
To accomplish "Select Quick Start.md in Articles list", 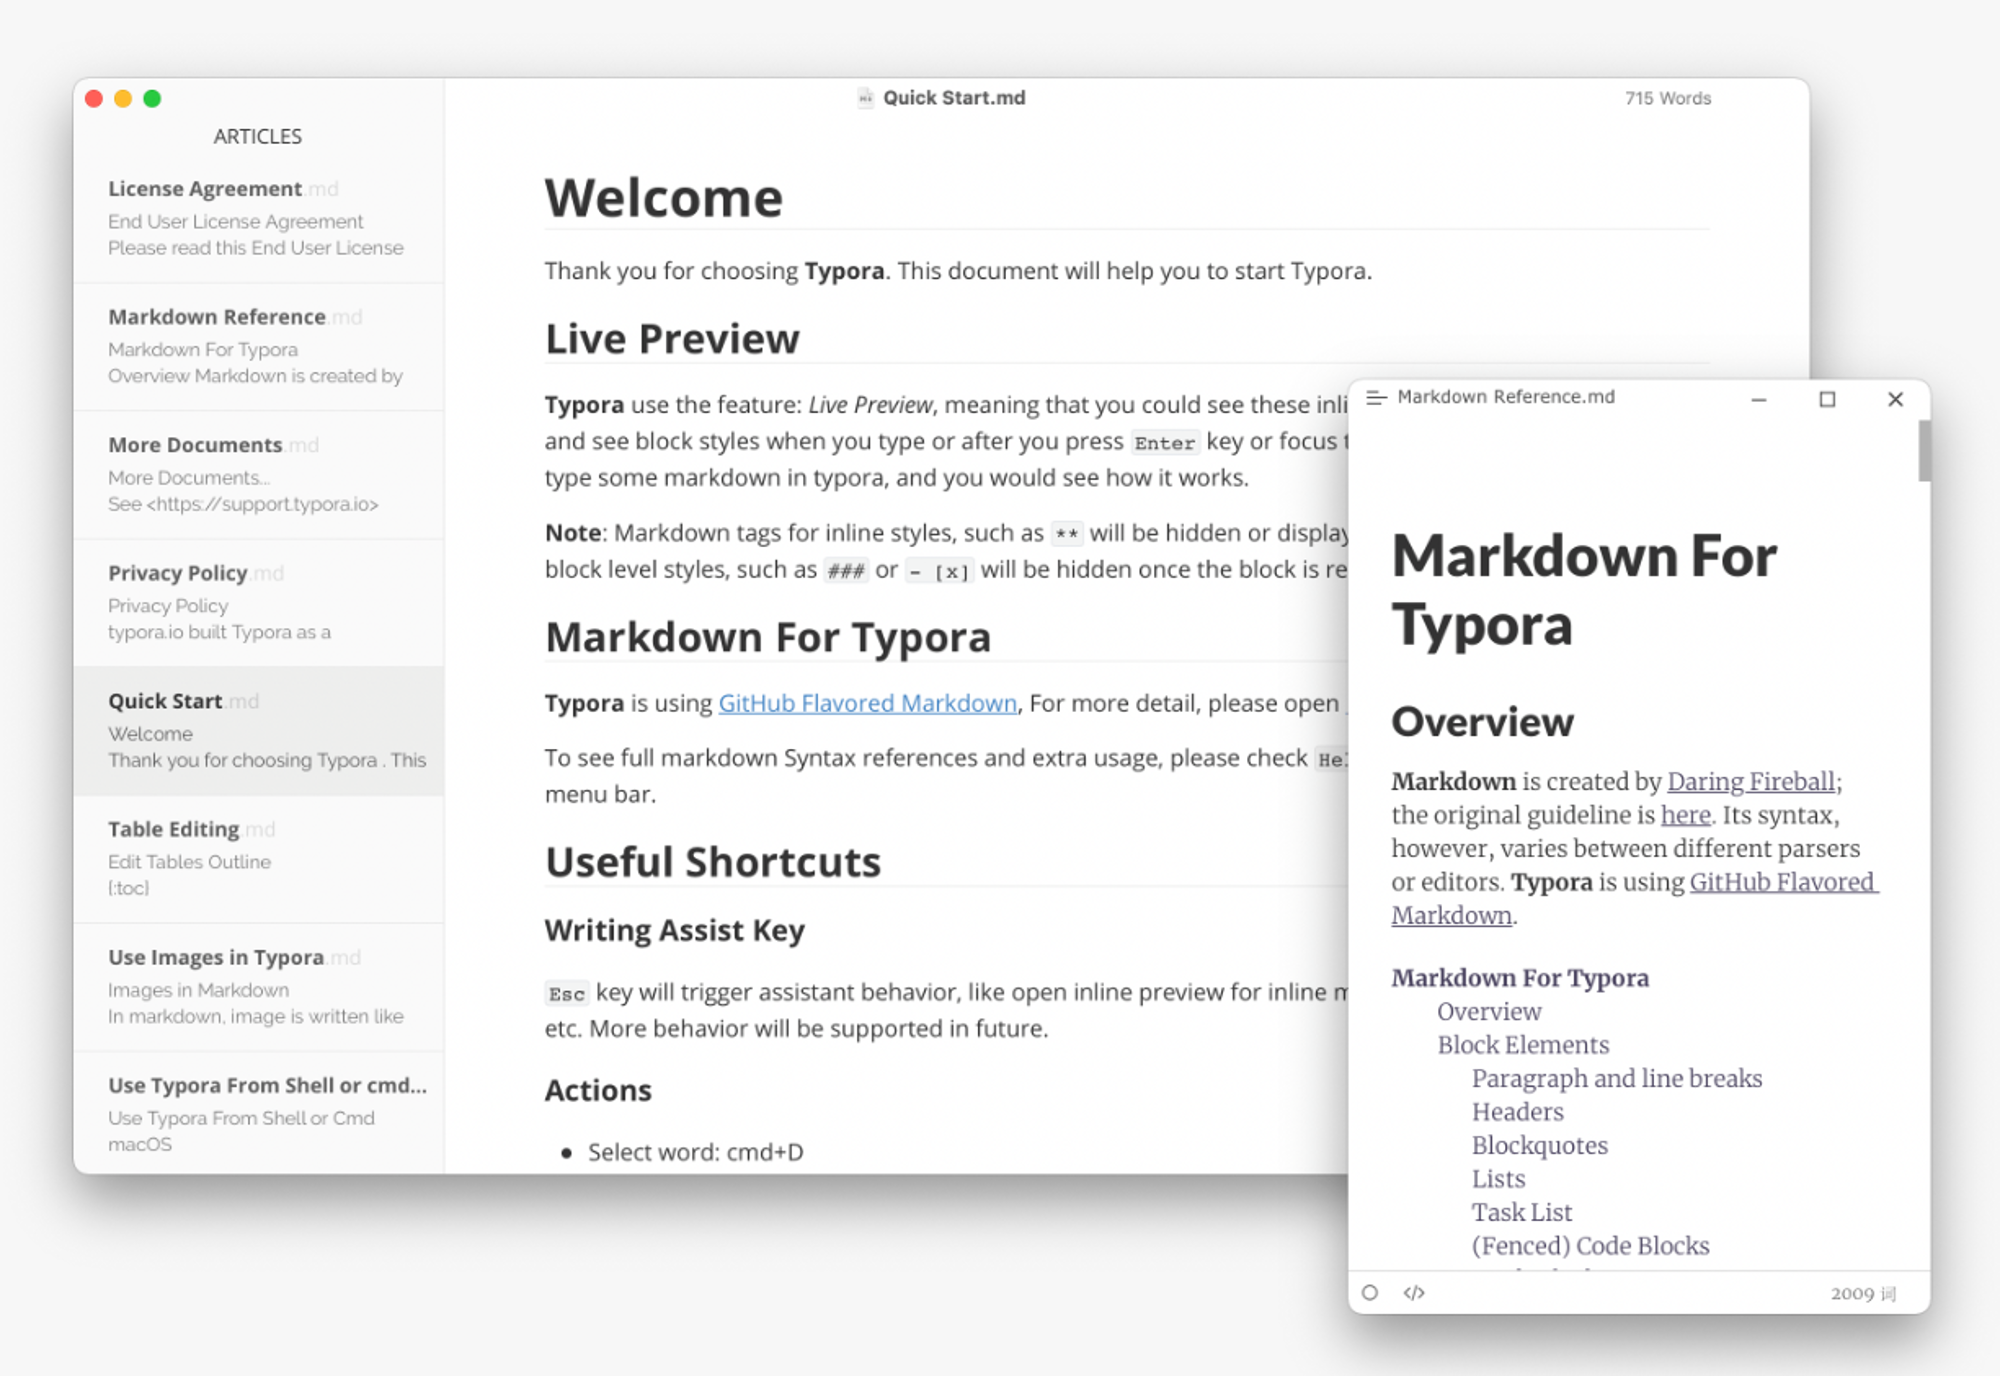I will 259,731.
